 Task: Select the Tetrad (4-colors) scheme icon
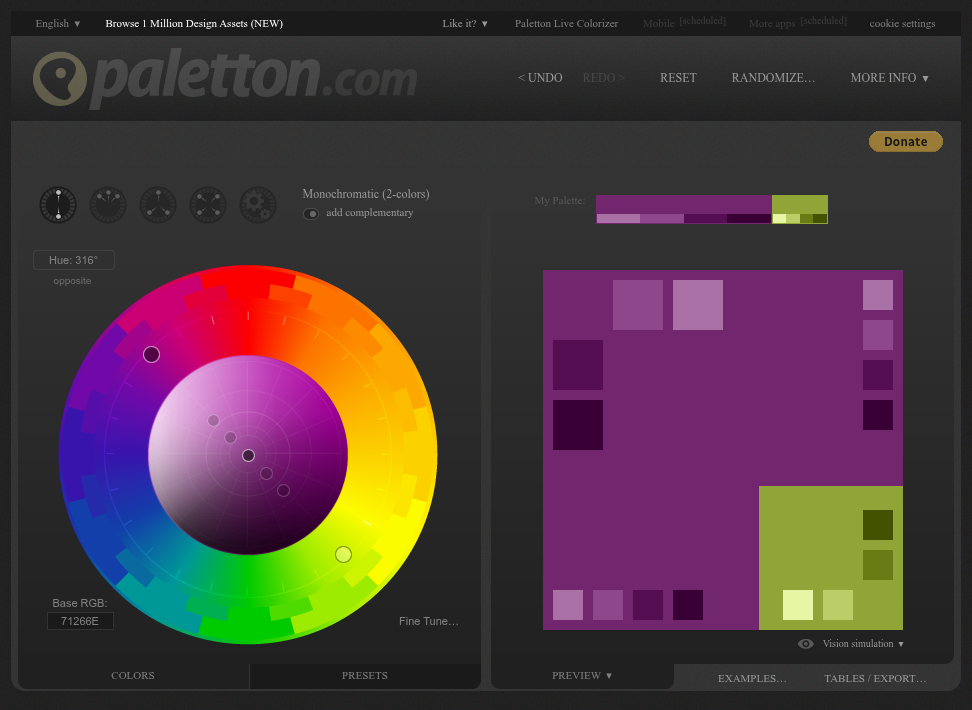[208, 205]
